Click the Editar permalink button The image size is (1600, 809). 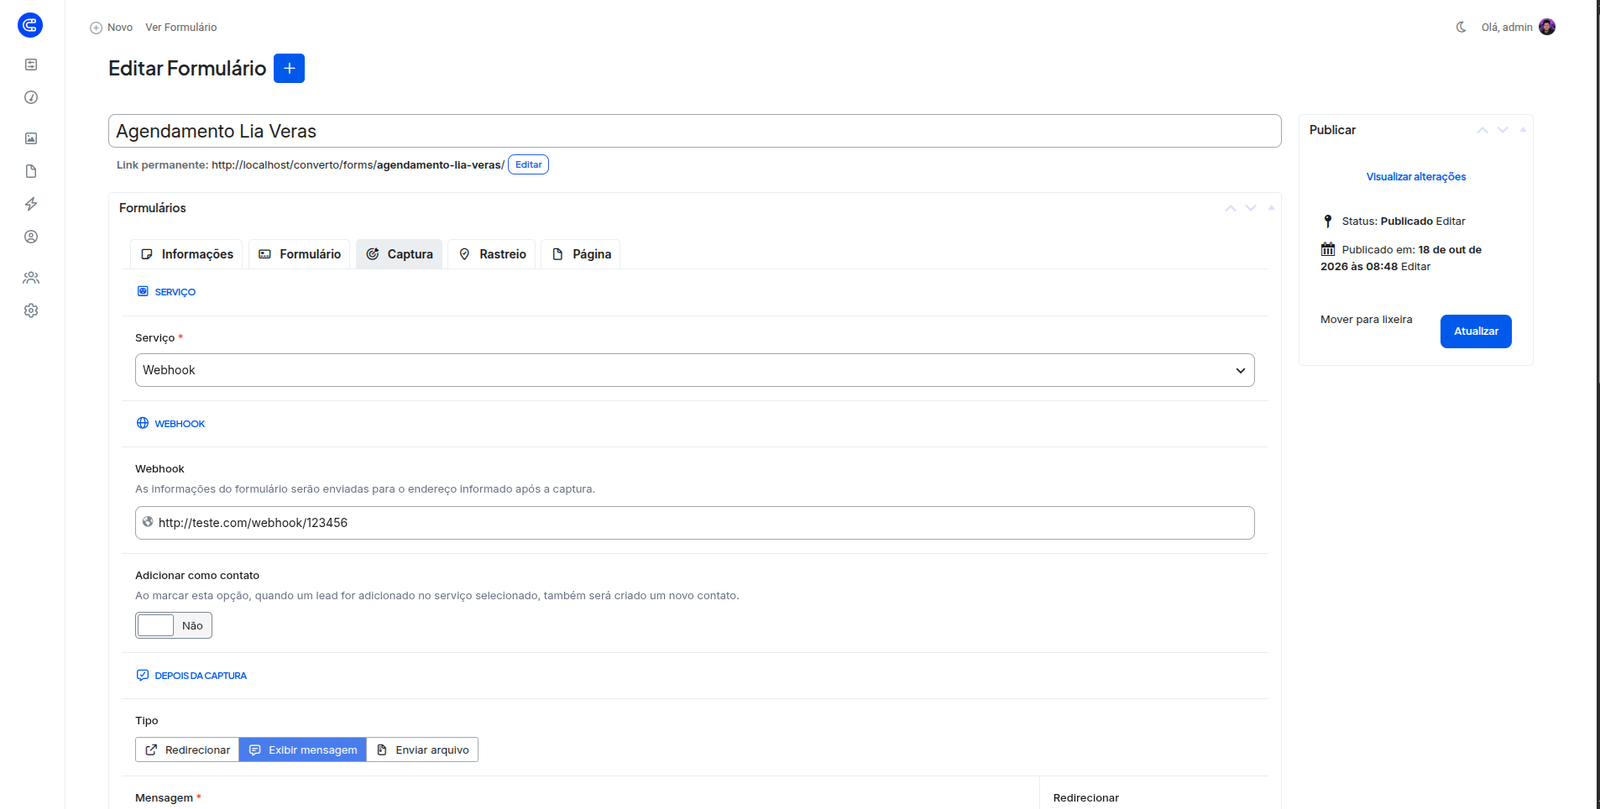(528, 165)
